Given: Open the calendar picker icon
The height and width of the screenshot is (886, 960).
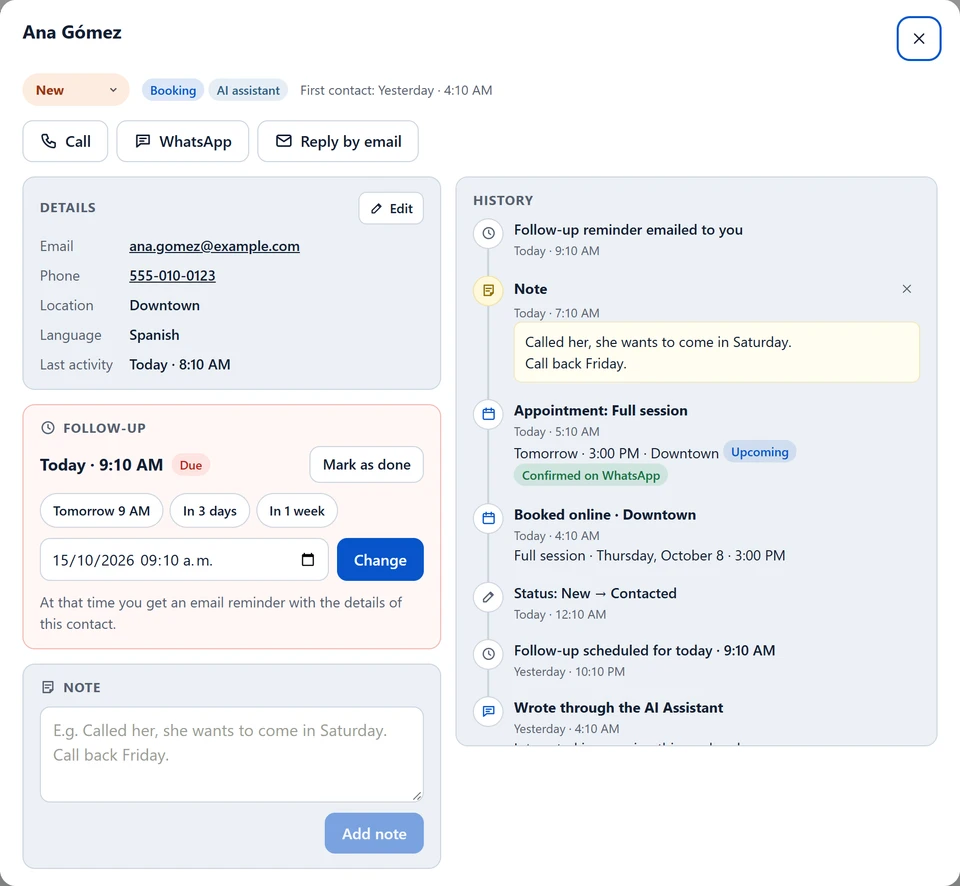Looking at the screenshot, I should 308,560.
